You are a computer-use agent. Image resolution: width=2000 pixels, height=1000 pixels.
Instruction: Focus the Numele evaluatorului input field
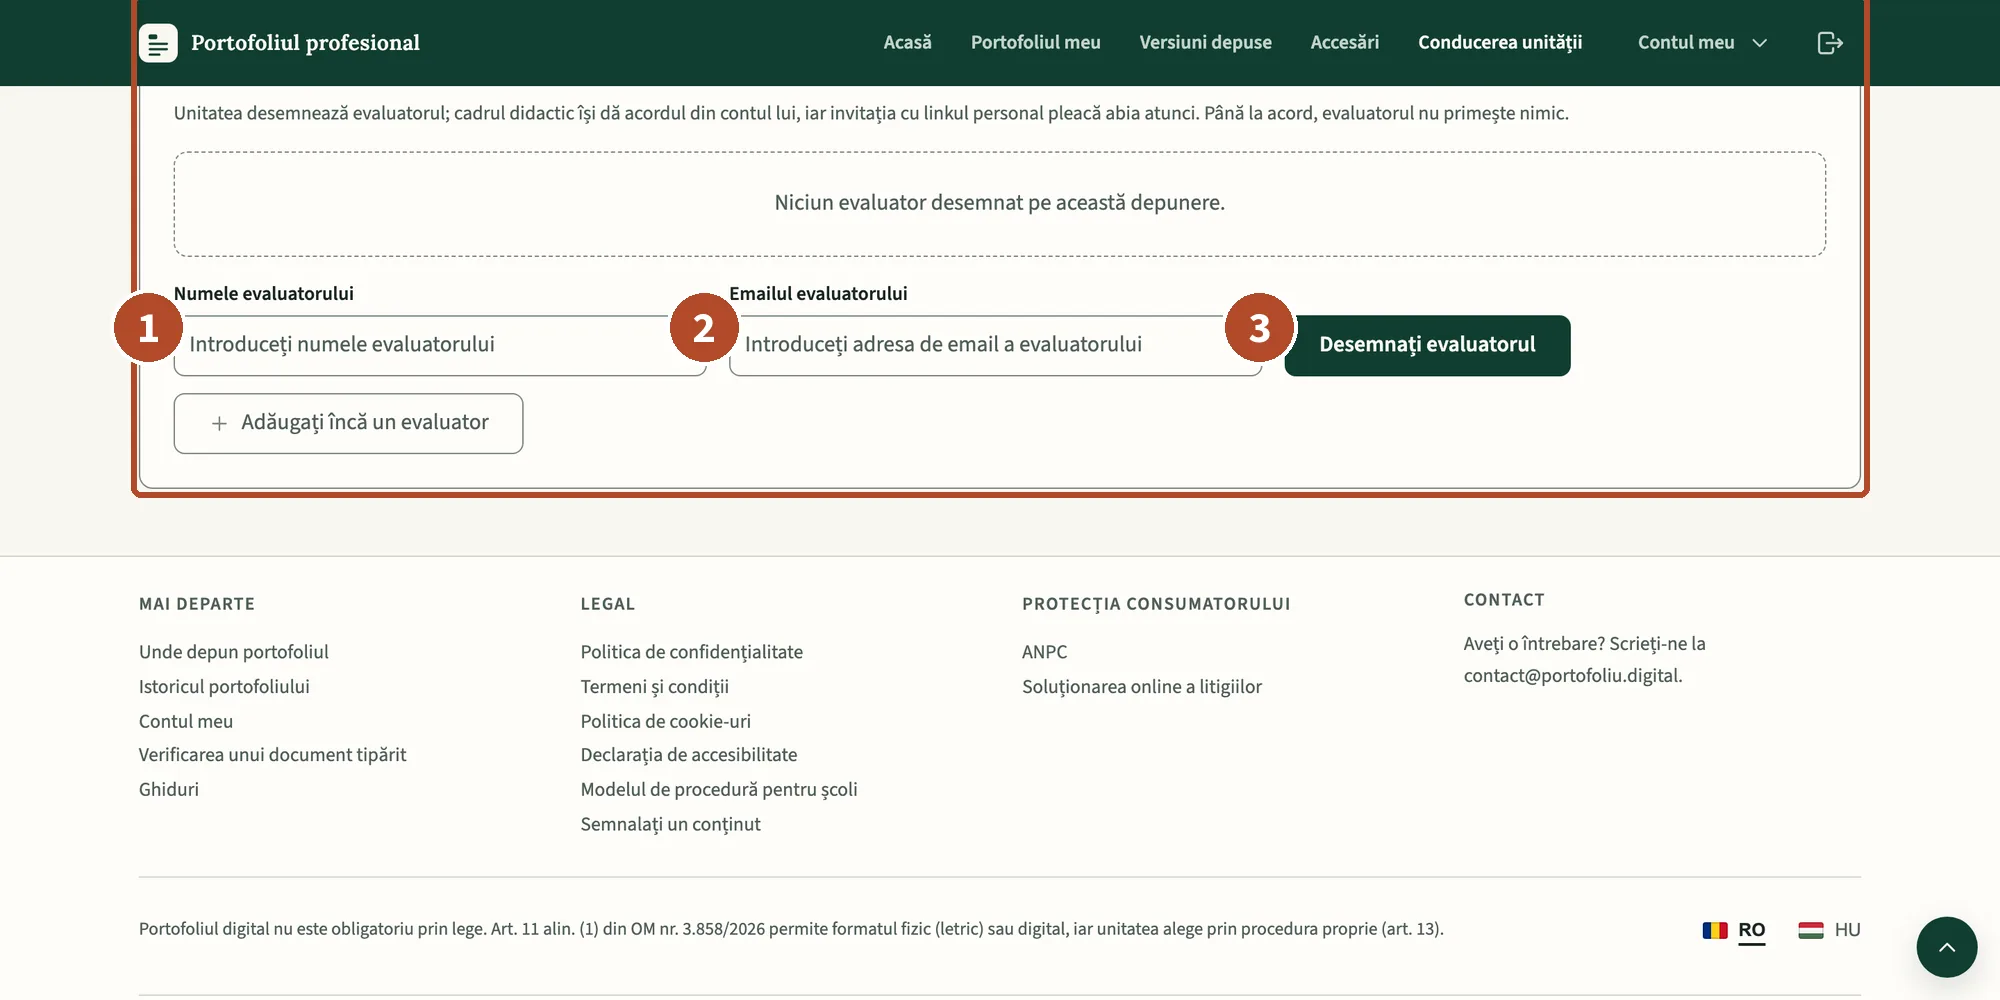(440, 345)
